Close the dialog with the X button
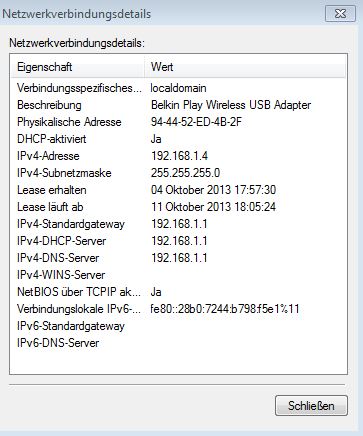The height and width of the screenshot is (436, 363). (340, 14)
